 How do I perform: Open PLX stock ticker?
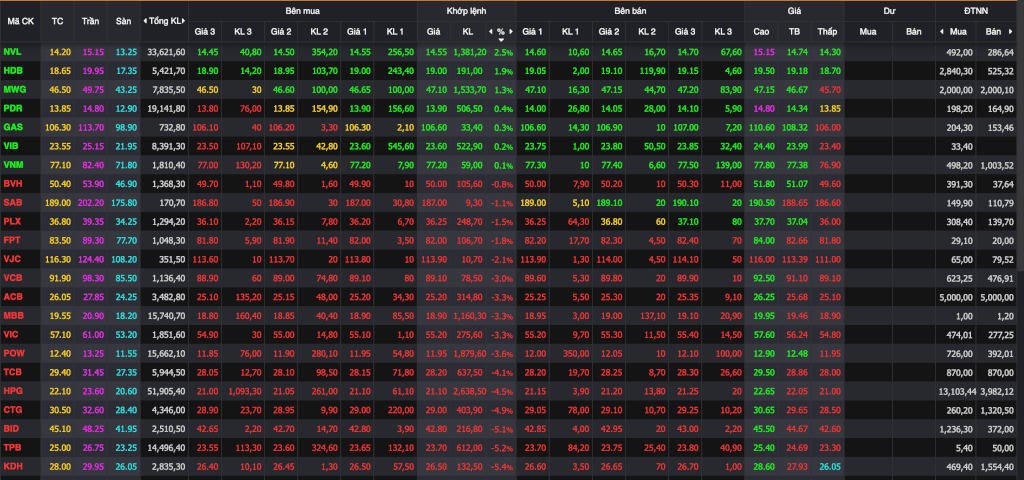pyautogui.click(x=12, y=222)
